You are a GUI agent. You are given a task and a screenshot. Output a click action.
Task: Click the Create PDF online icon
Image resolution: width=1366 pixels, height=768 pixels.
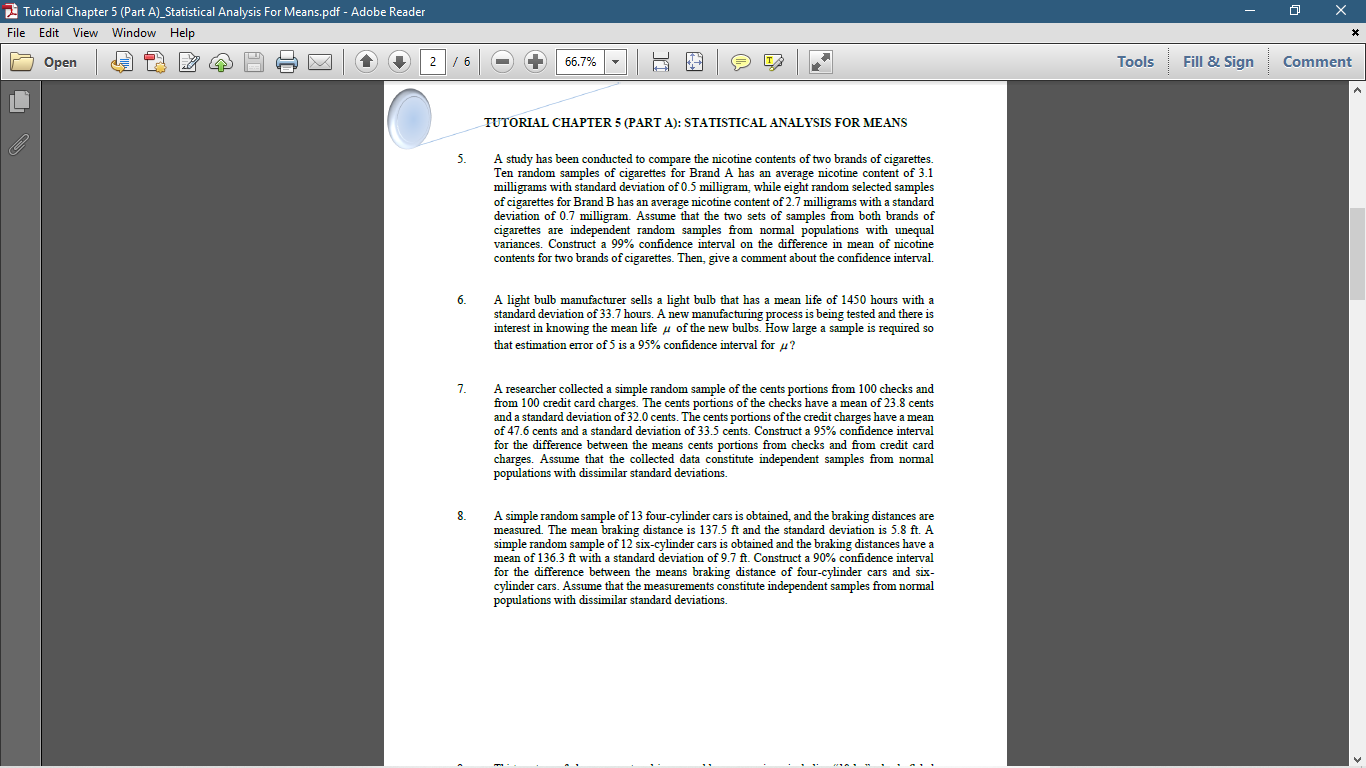point(155,62)
